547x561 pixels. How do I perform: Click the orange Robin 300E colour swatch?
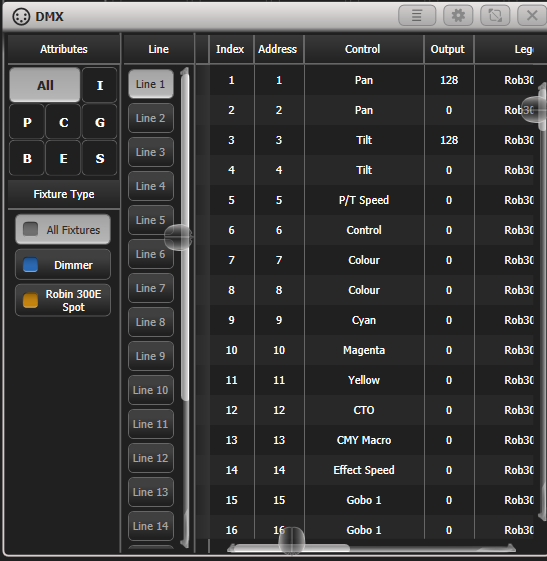click(x=30, y=300)
